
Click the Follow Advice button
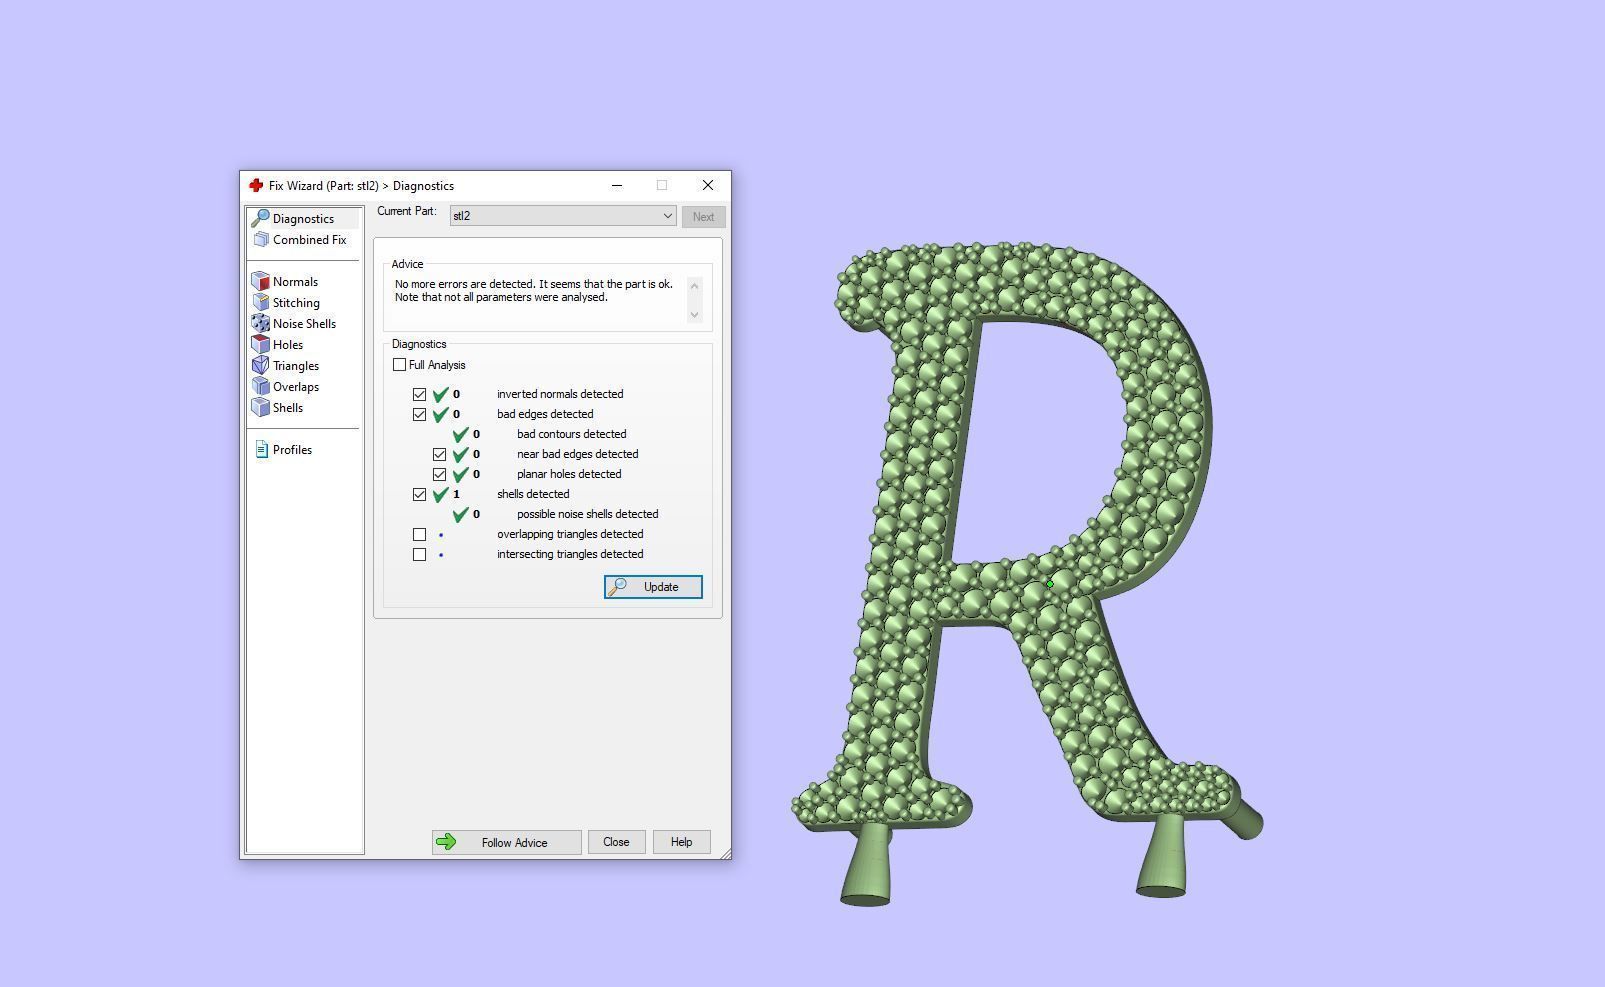coord(506,842)
